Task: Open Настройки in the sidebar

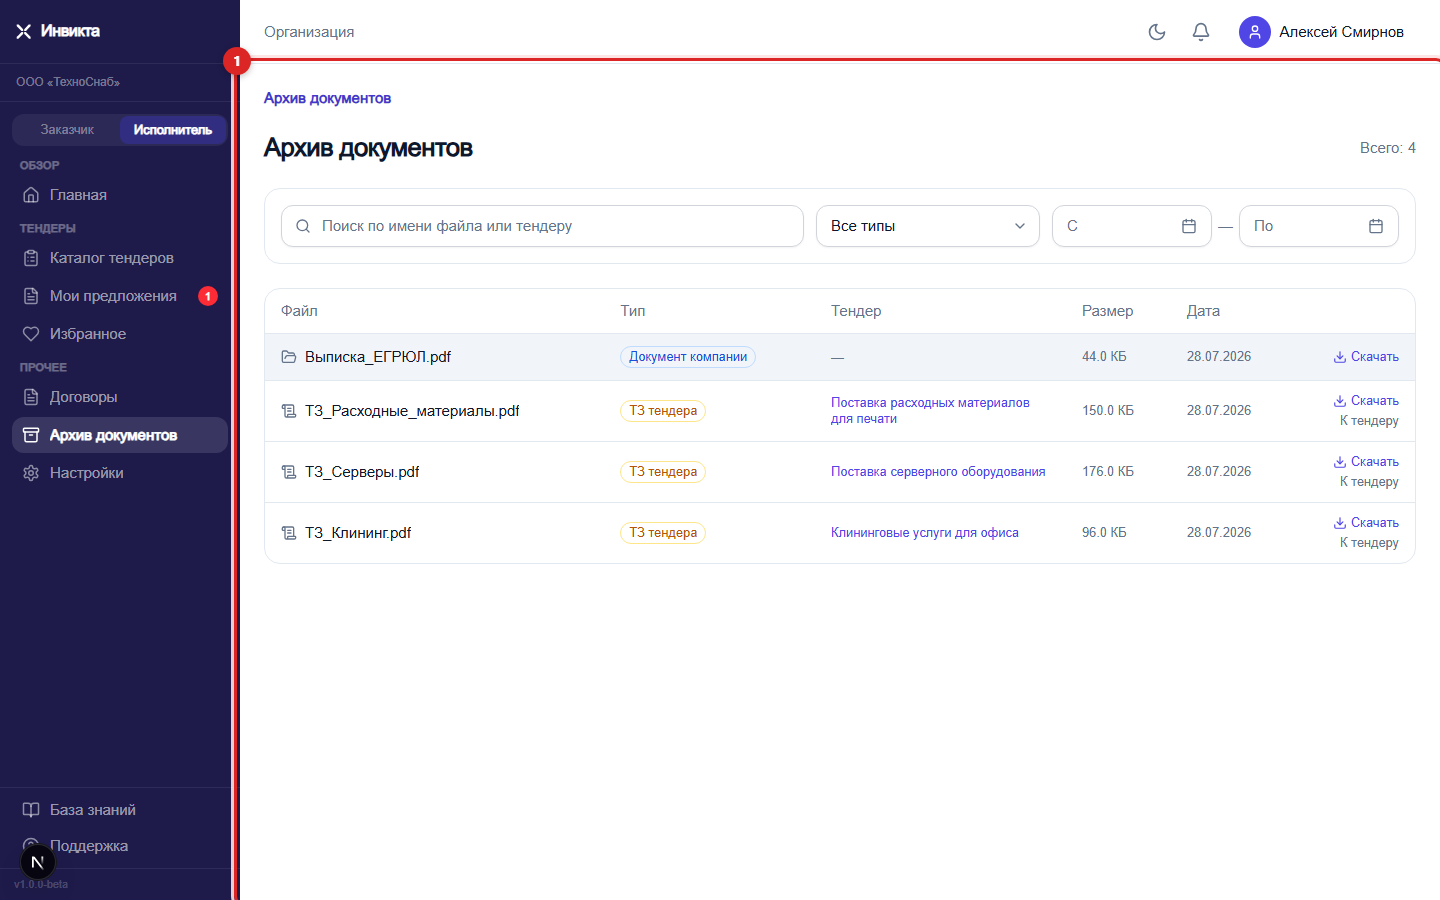Action: 120,473
